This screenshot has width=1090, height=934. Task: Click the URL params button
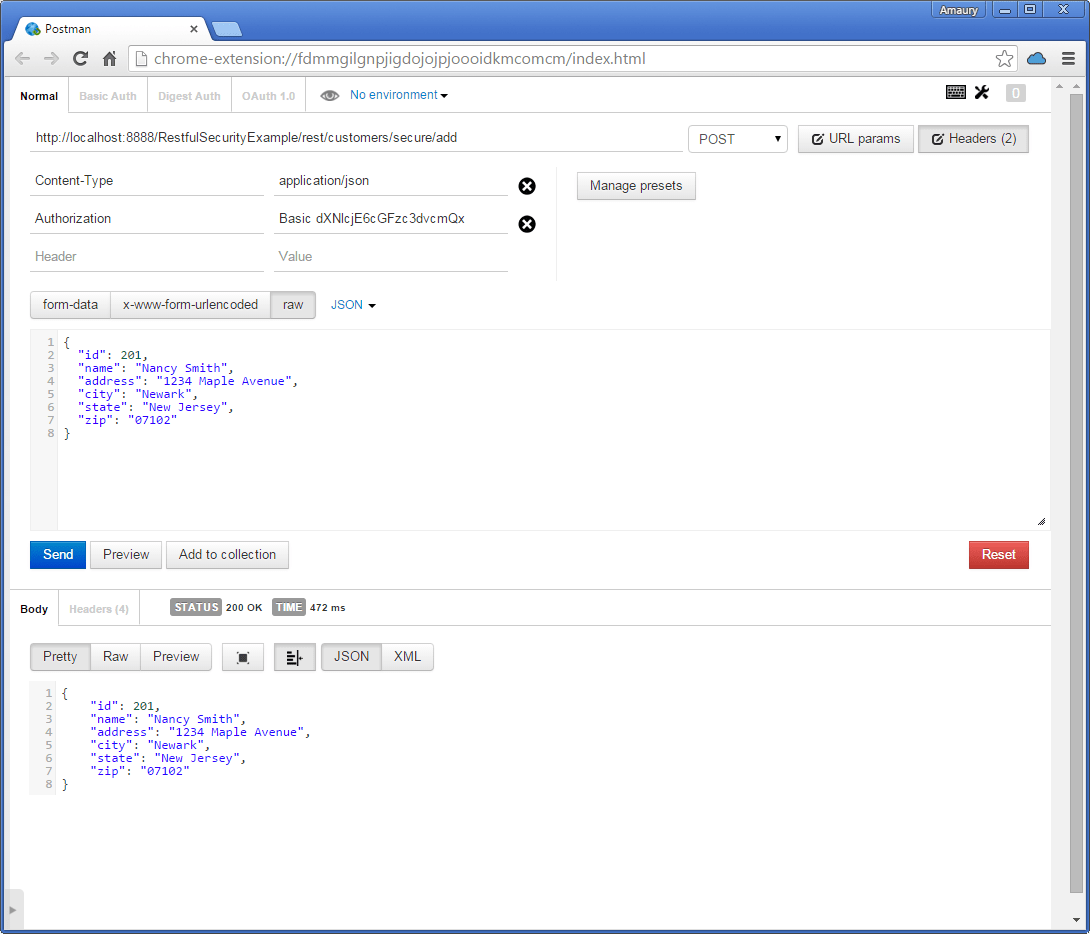(x=856, y=139)
